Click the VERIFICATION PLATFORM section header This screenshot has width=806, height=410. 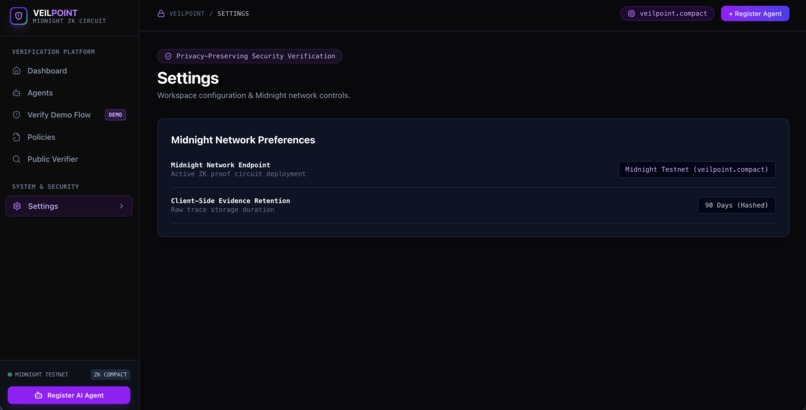coord(53,52)
